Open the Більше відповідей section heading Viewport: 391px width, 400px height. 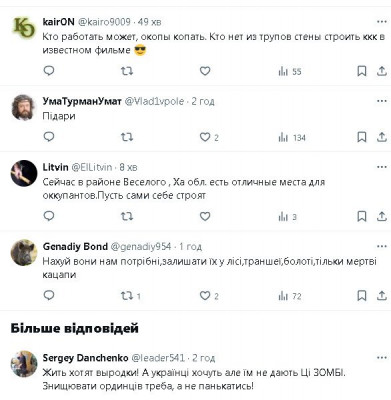[x=74, y=328]
